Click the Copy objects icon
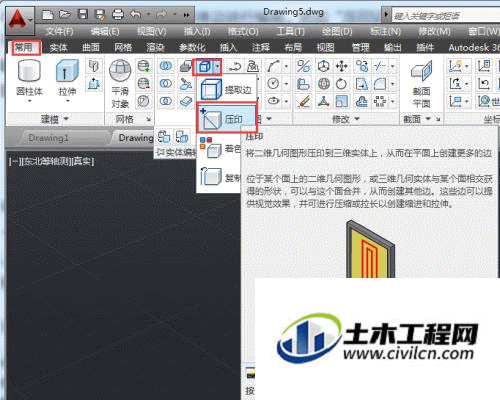 point(362,66)
